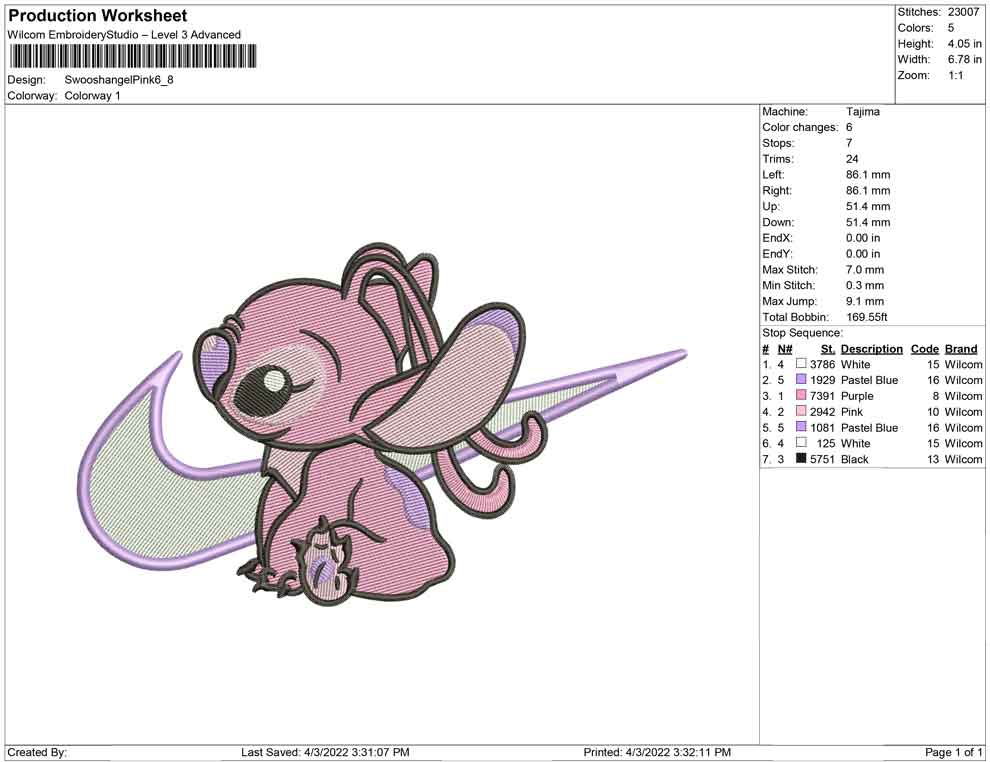This screenshot has height=762, width=990.
Task: Click the 'Black' description in row 7
Action: point(855,459)
